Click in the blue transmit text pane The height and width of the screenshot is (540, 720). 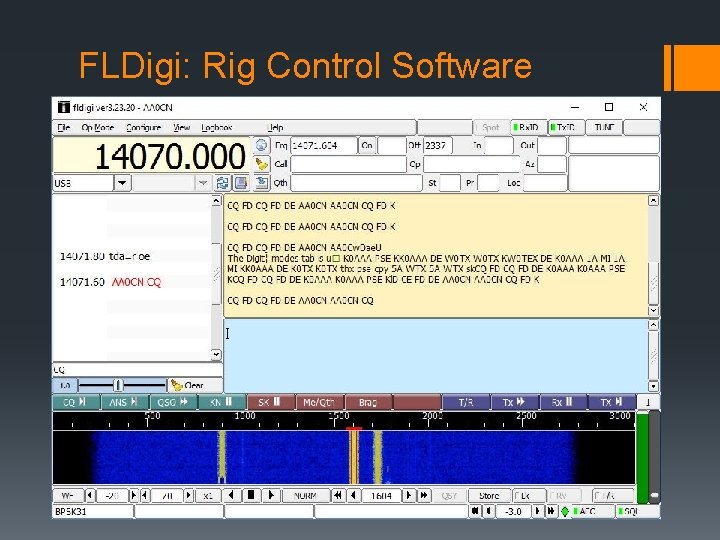coord(435,355)
